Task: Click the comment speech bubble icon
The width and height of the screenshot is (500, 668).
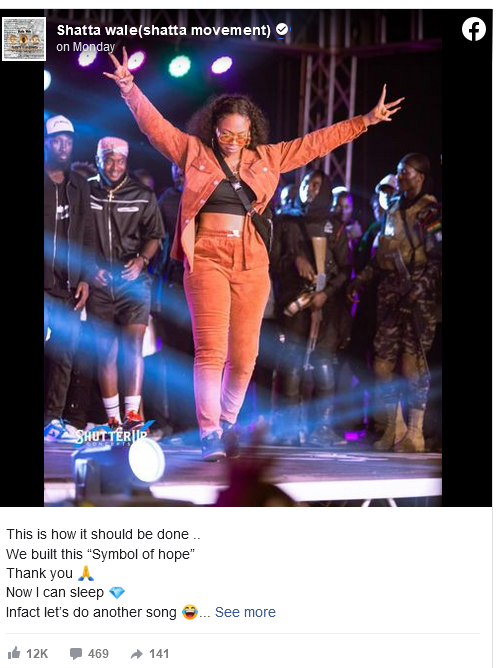Action: coord(75,654)
